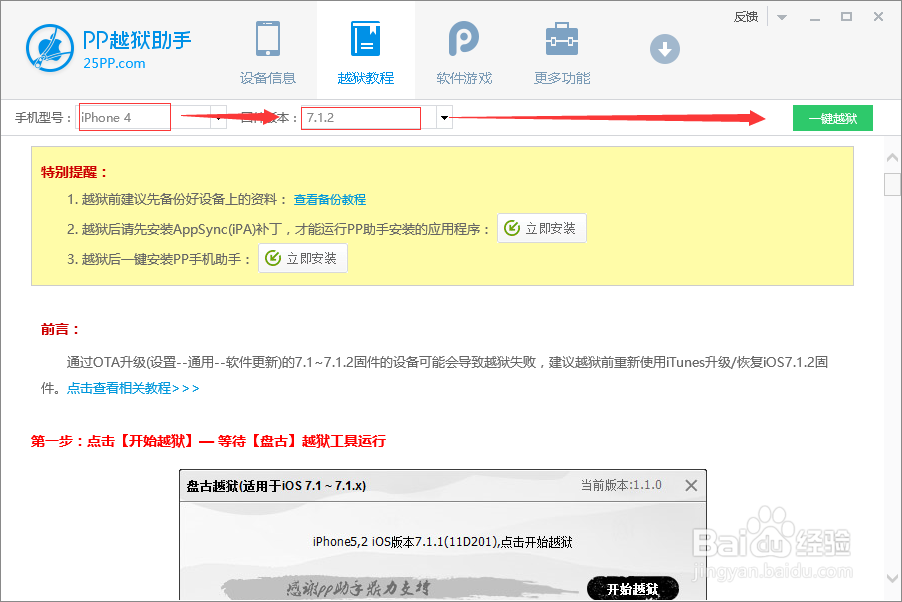
Task: Click 立即安装 for PP手机助手
Action: click(303, 258)
